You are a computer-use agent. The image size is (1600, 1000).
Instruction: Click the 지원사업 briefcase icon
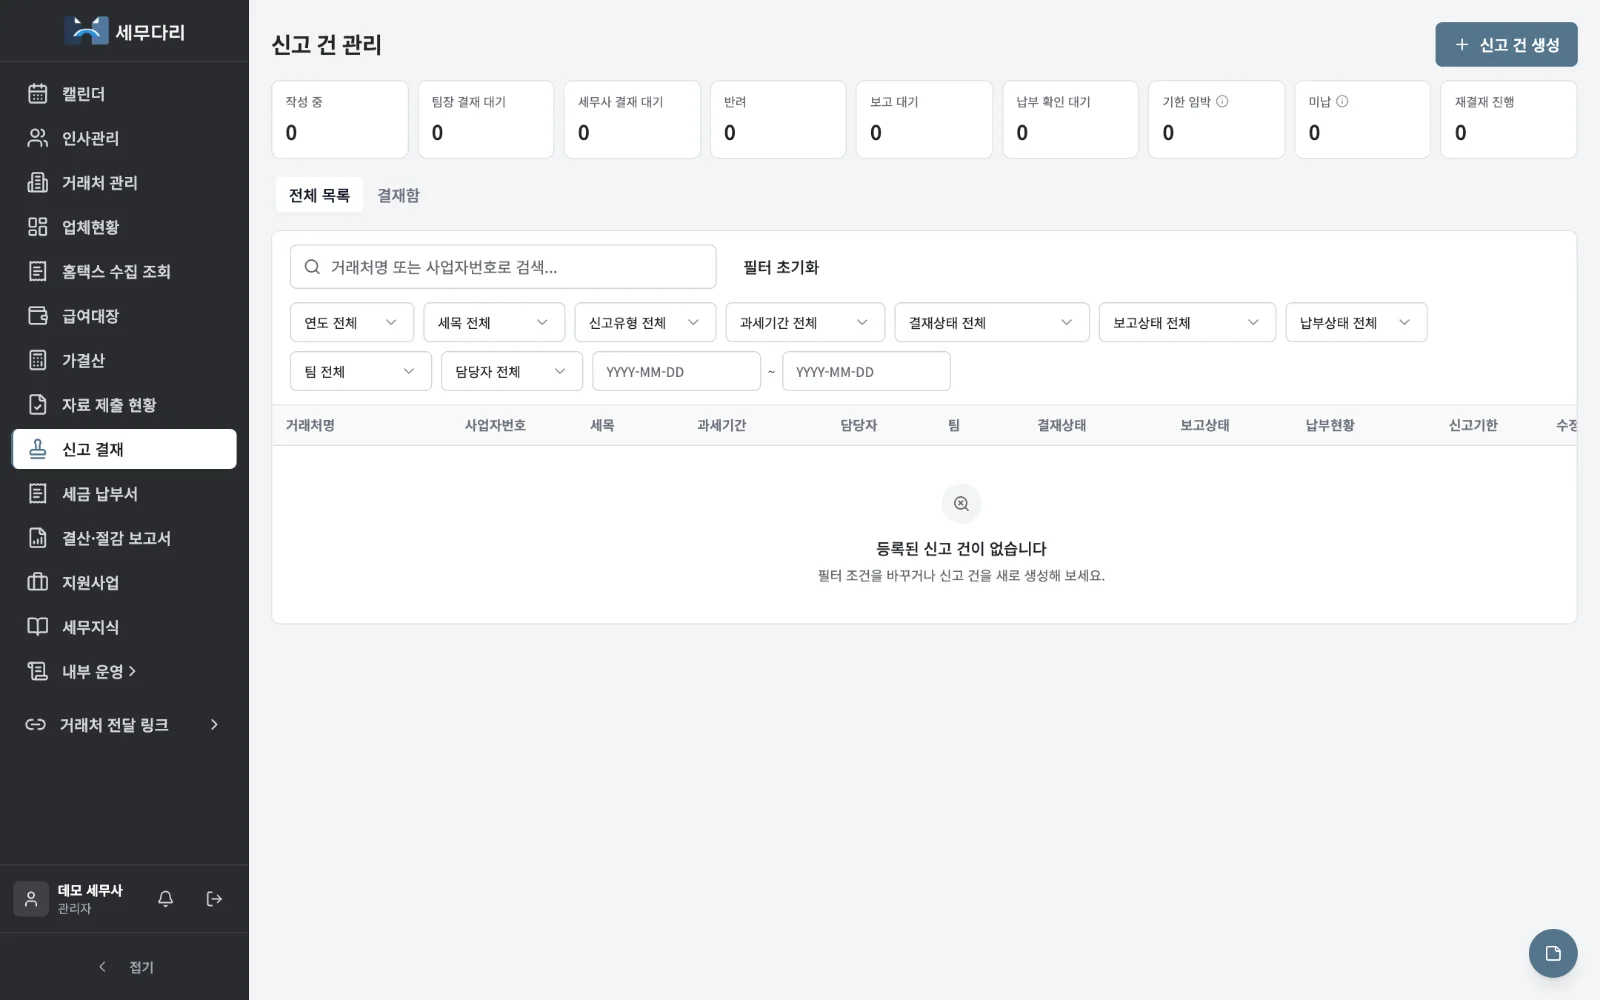(38, 582)
